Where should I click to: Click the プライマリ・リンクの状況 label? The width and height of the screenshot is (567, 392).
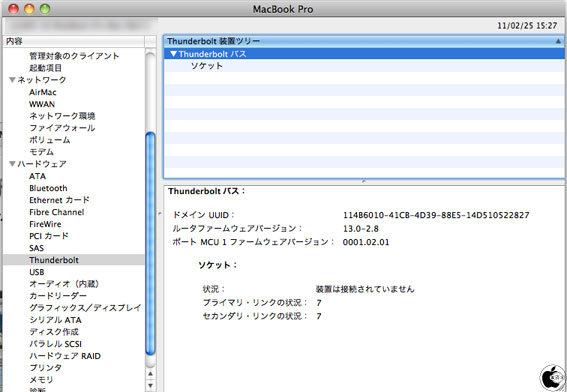click(255, 302)
